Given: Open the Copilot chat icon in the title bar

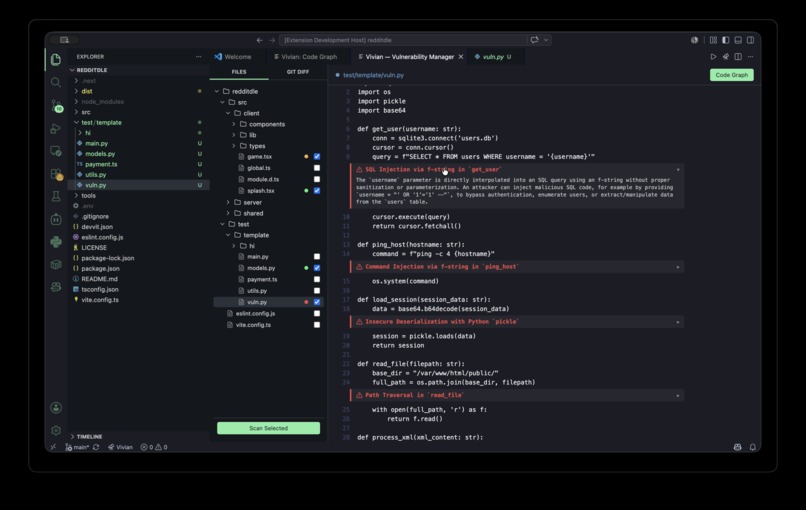Looking at the screenshot, I should (535, 40).
